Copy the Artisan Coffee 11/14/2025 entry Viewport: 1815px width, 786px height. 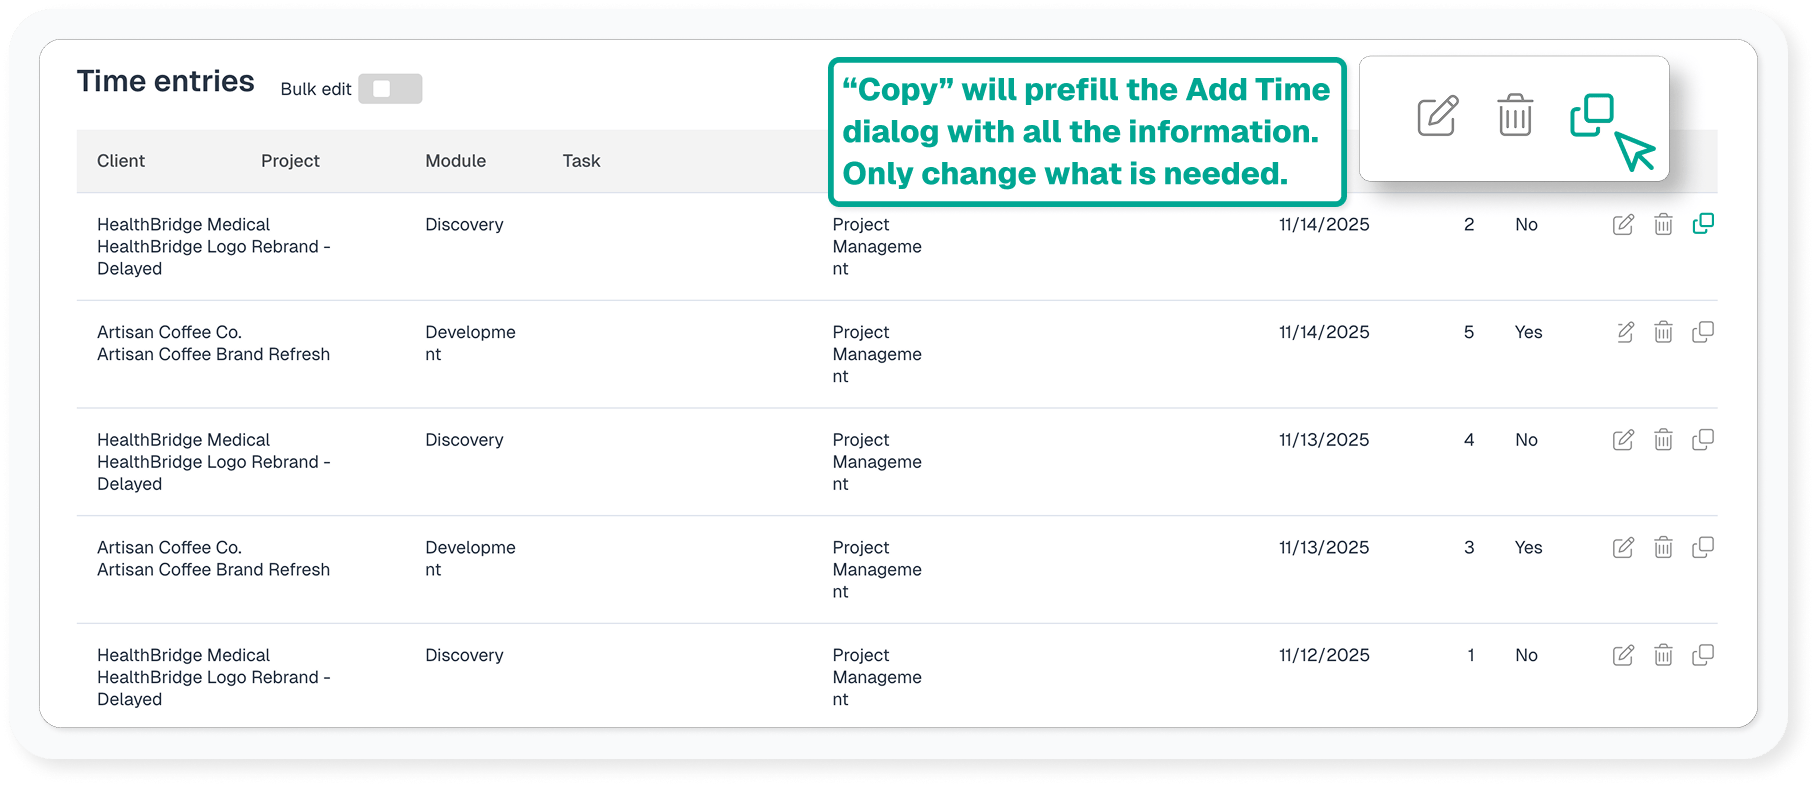pyautogui.click(x=1703, y=332)
